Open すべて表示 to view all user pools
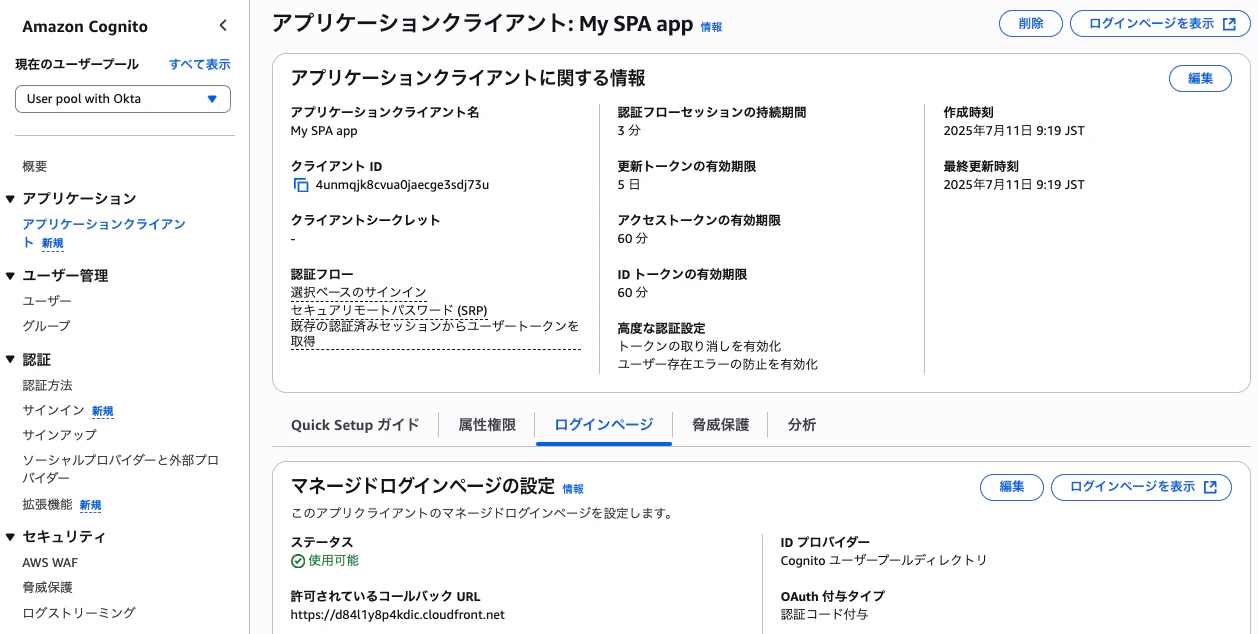This screenshot has width=1258, height=634. 200,63
